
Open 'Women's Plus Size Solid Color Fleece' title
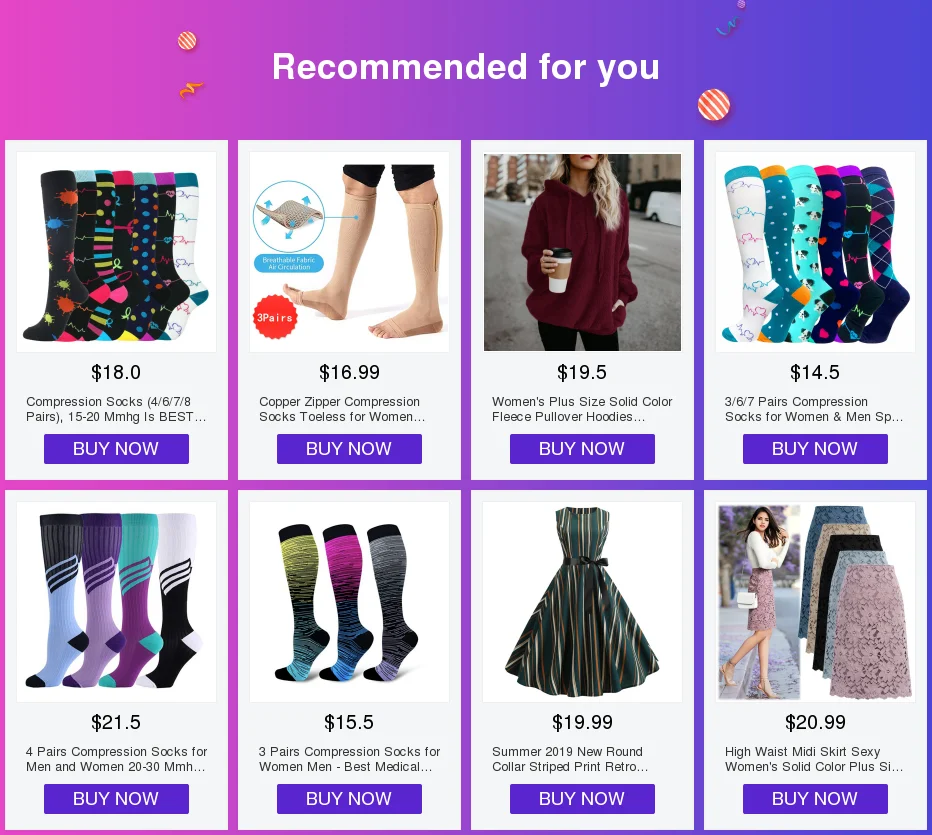coord(582,409)
